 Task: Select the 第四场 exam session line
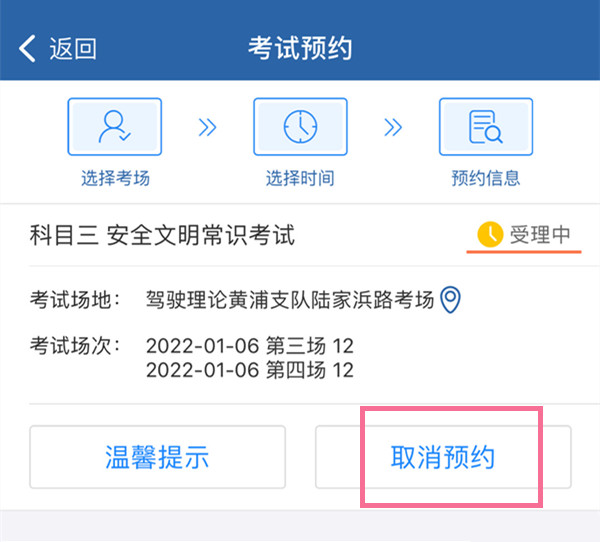coord(249,370)
